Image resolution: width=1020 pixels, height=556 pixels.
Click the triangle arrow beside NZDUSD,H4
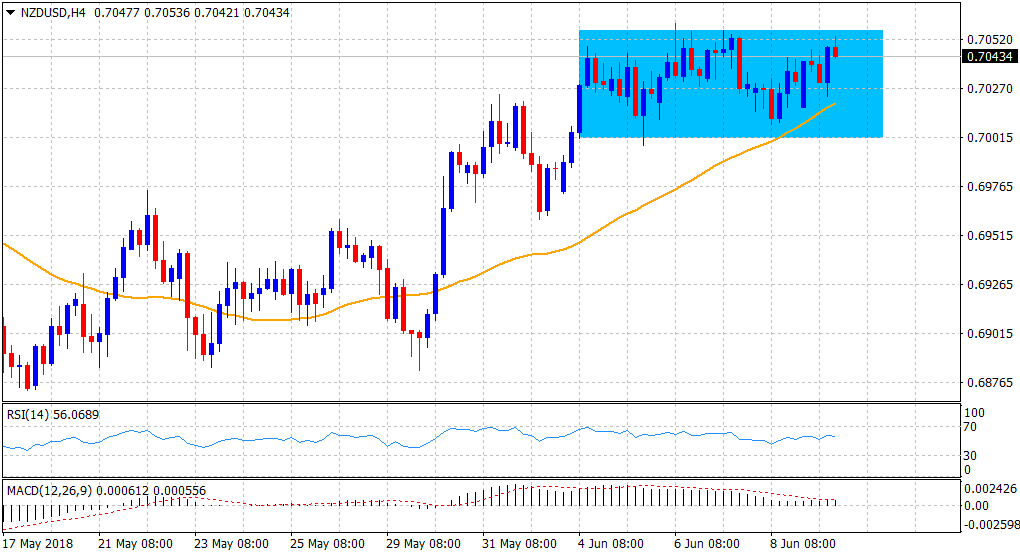tap(10, 11)
